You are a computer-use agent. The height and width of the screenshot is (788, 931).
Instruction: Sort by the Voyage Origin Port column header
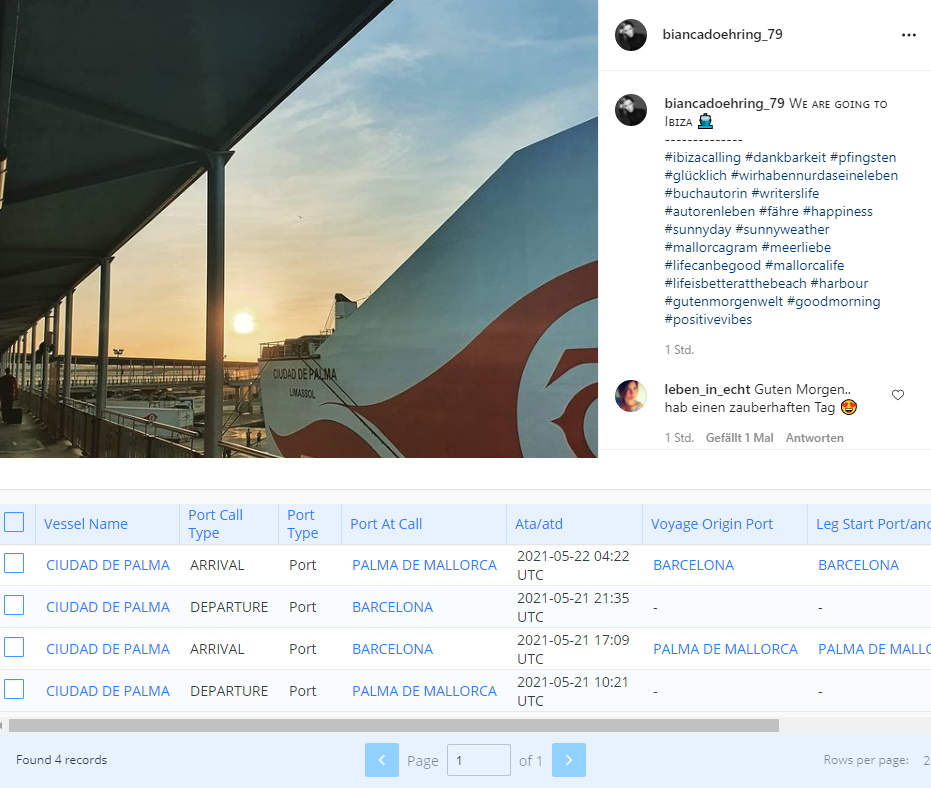pos(712,524)
